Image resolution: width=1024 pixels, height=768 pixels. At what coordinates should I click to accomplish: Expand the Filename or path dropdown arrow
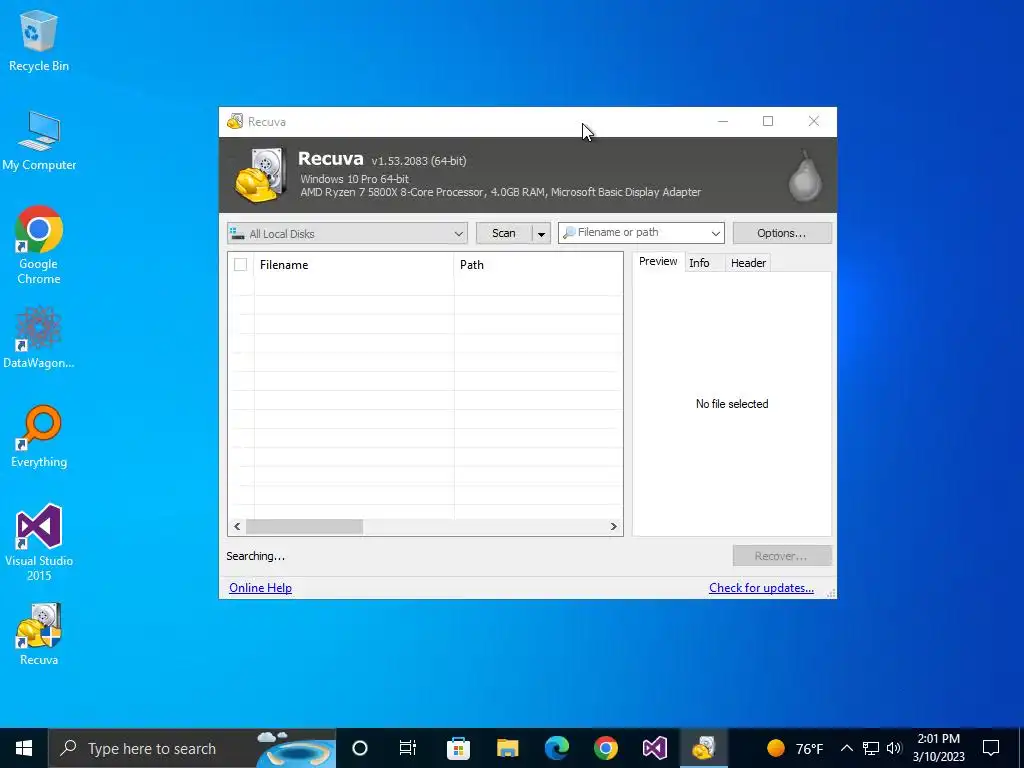(x=716, y=233)
